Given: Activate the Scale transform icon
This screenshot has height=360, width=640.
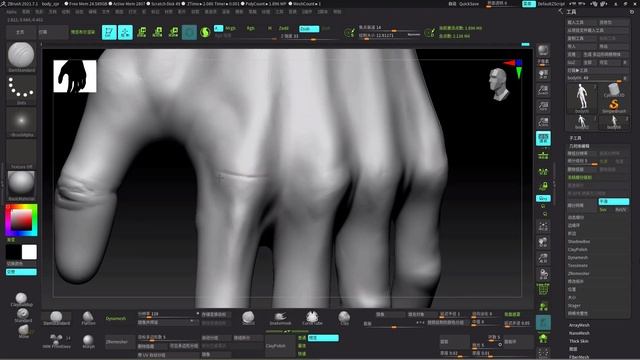Looking at the screenshot, I should [157, 32].
